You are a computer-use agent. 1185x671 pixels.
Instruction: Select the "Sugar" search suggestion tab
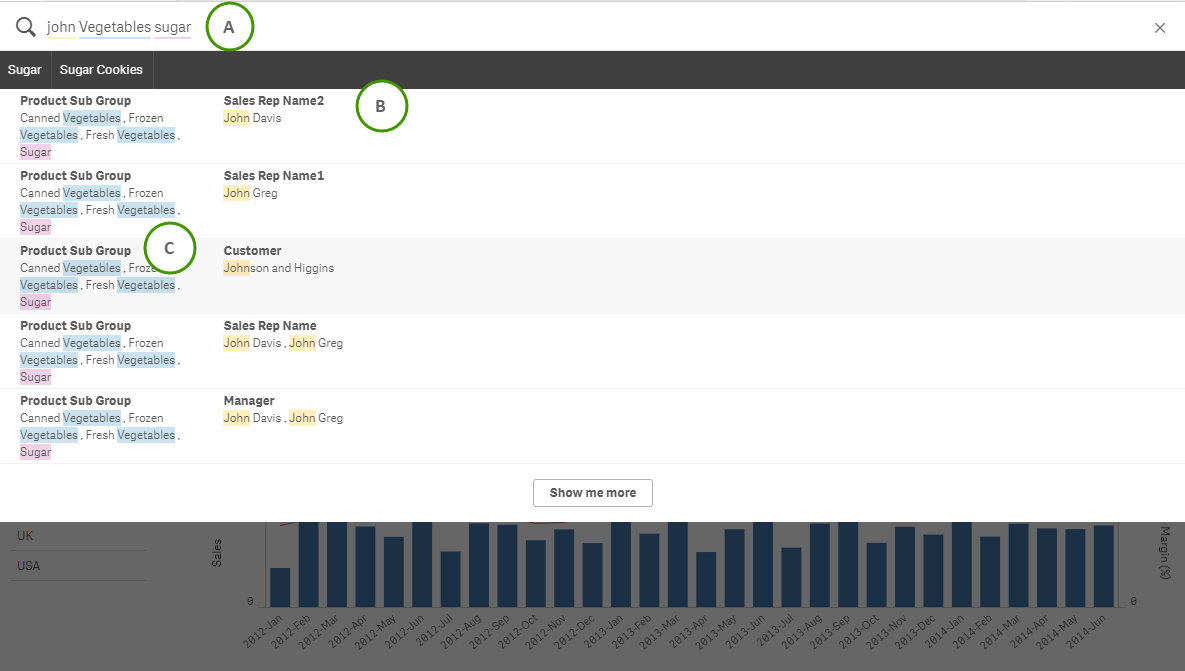pyautogui.click(x=24, y=69)
